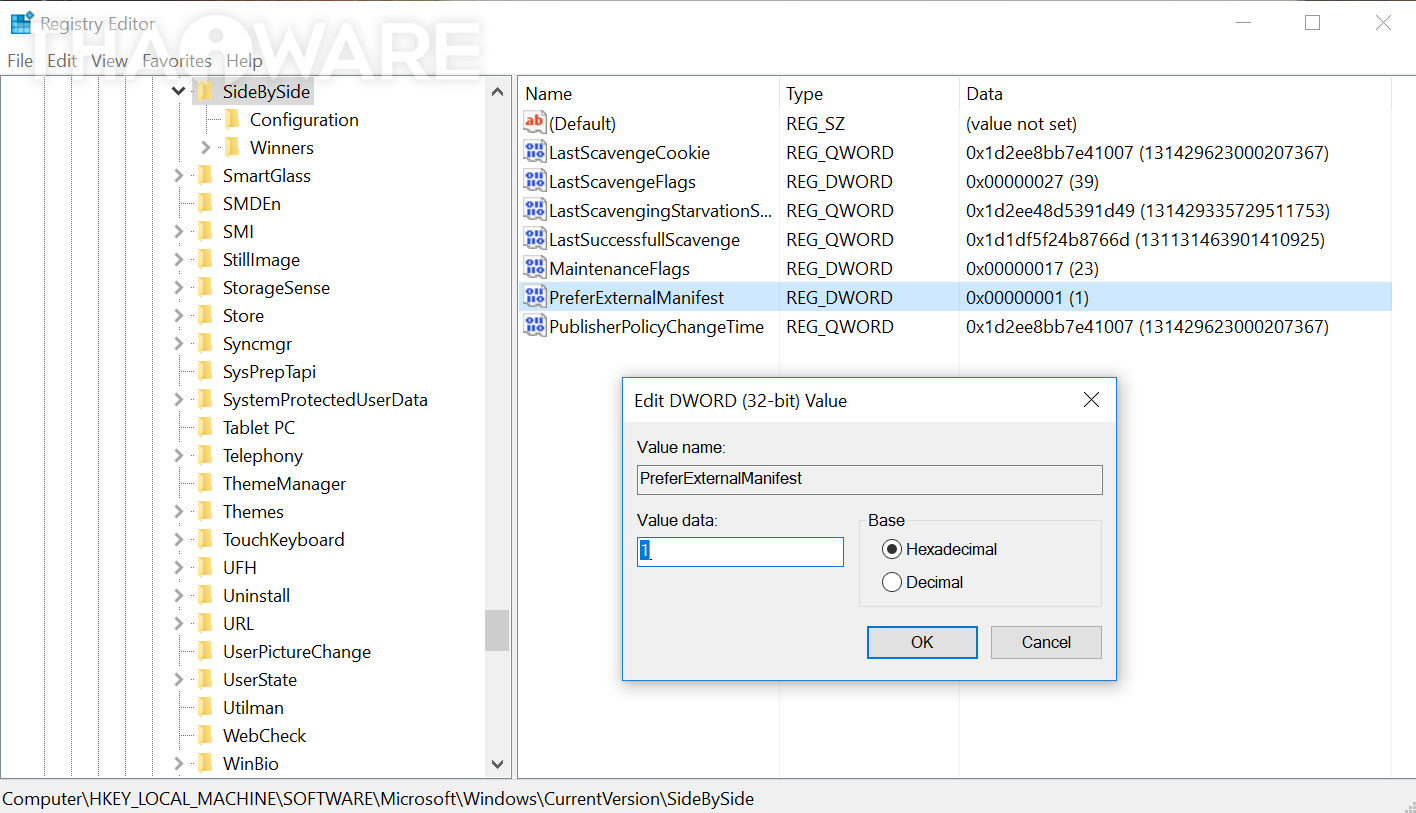Click the SysPrepTapi folder icon

[205, 372]
